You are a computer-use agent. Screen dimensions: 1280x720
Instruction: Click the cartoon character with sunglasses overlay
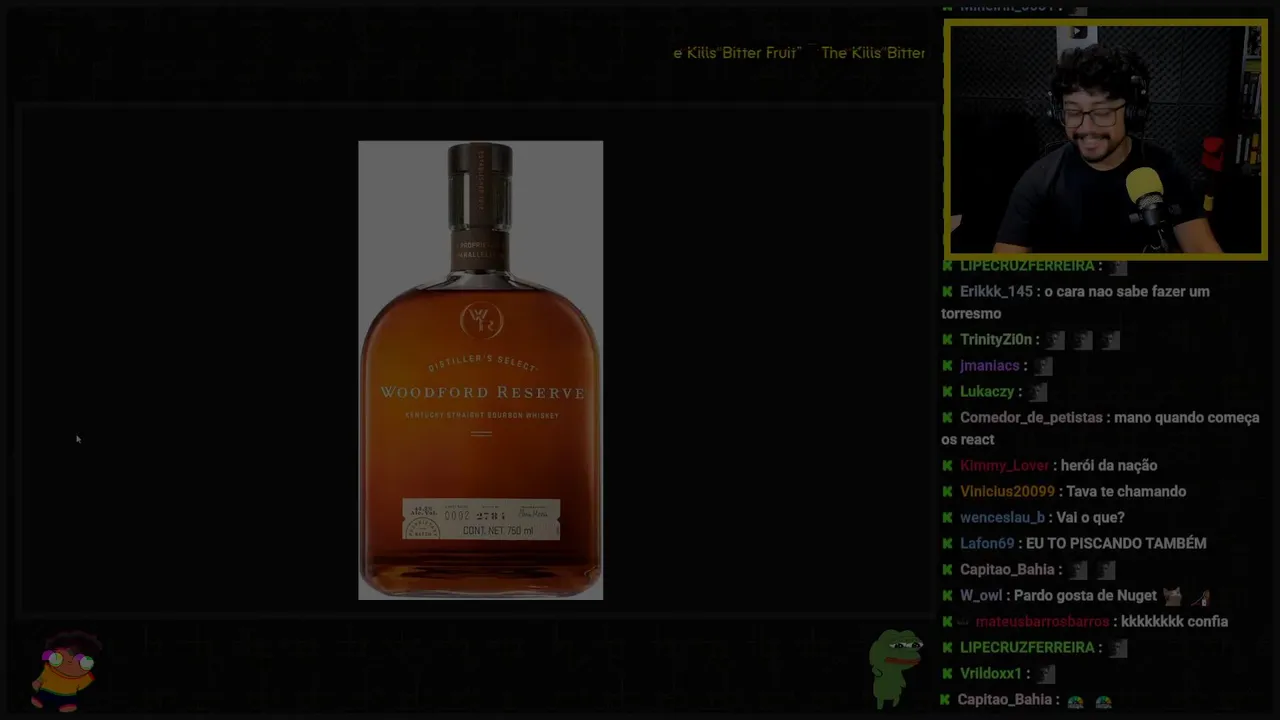[67, 670]
